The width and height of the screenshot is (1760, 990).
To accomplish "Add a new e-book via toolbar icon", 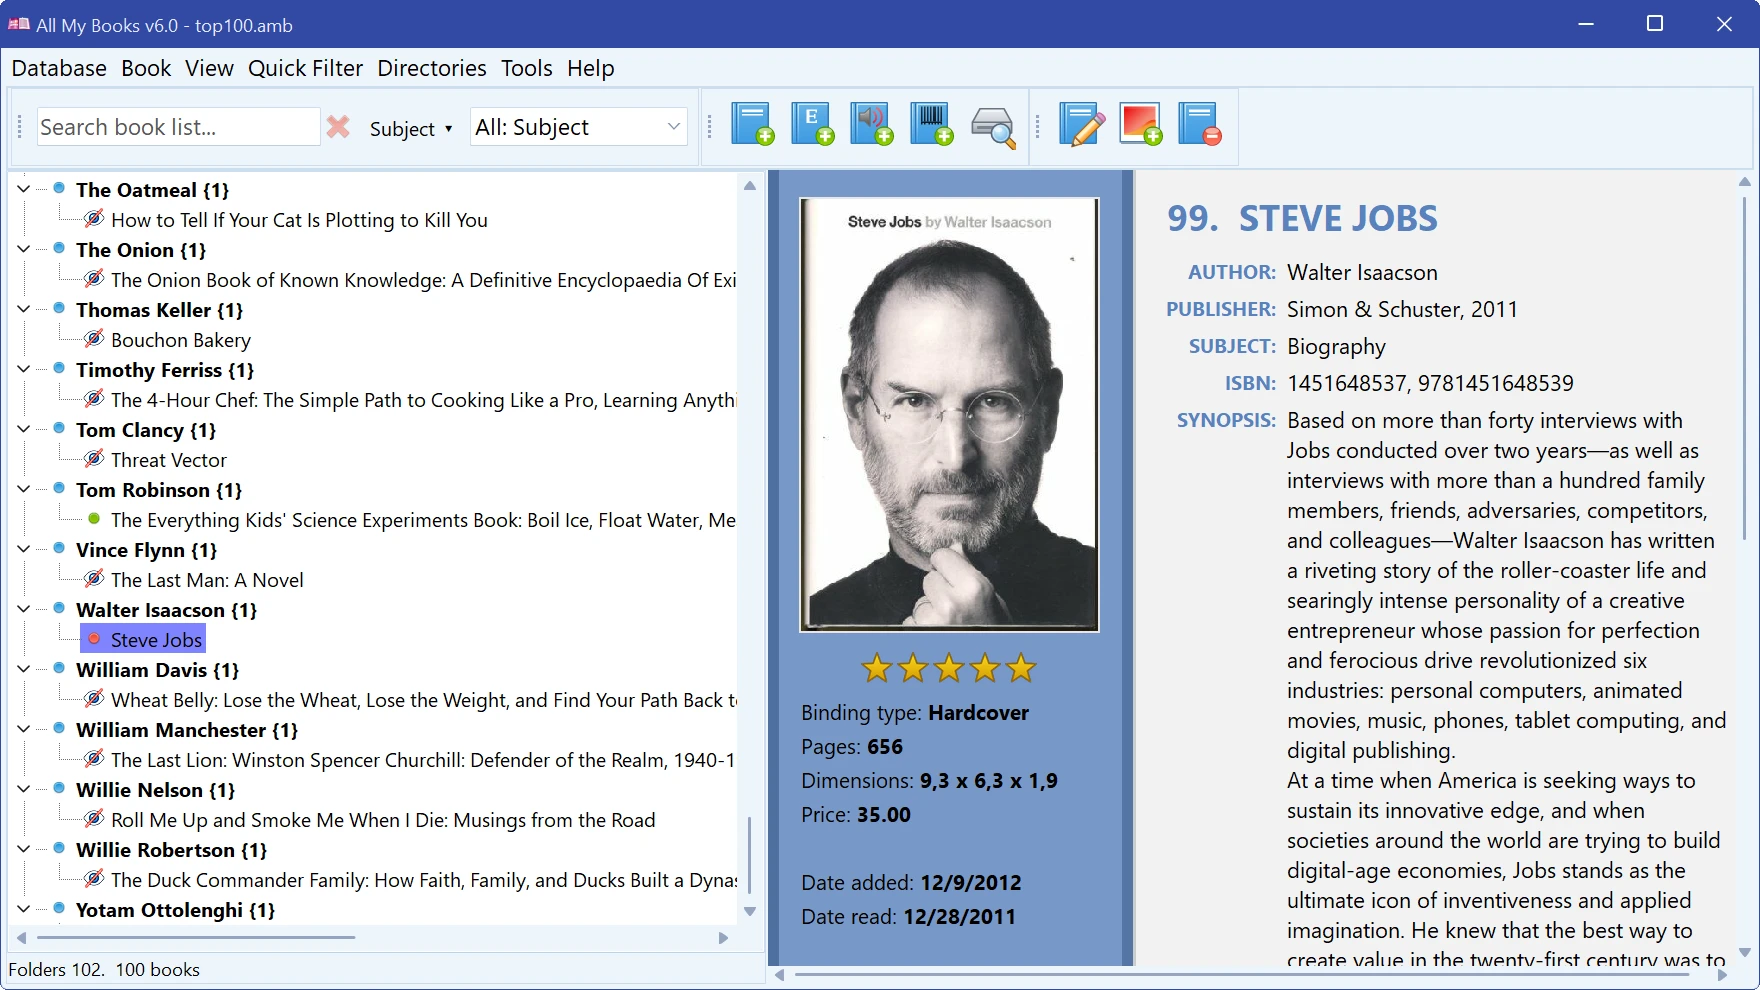I will (x=813, y=125).
